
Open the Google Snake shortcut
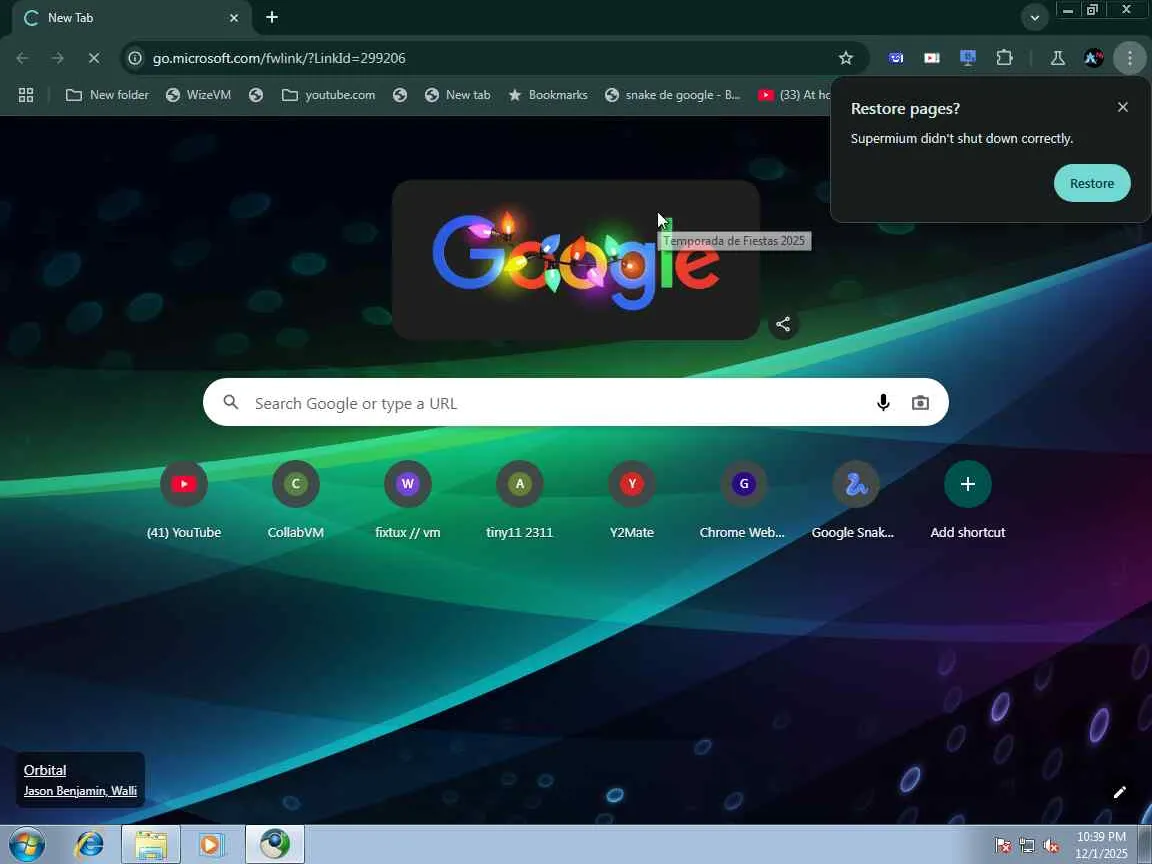(x=855, y=500)
